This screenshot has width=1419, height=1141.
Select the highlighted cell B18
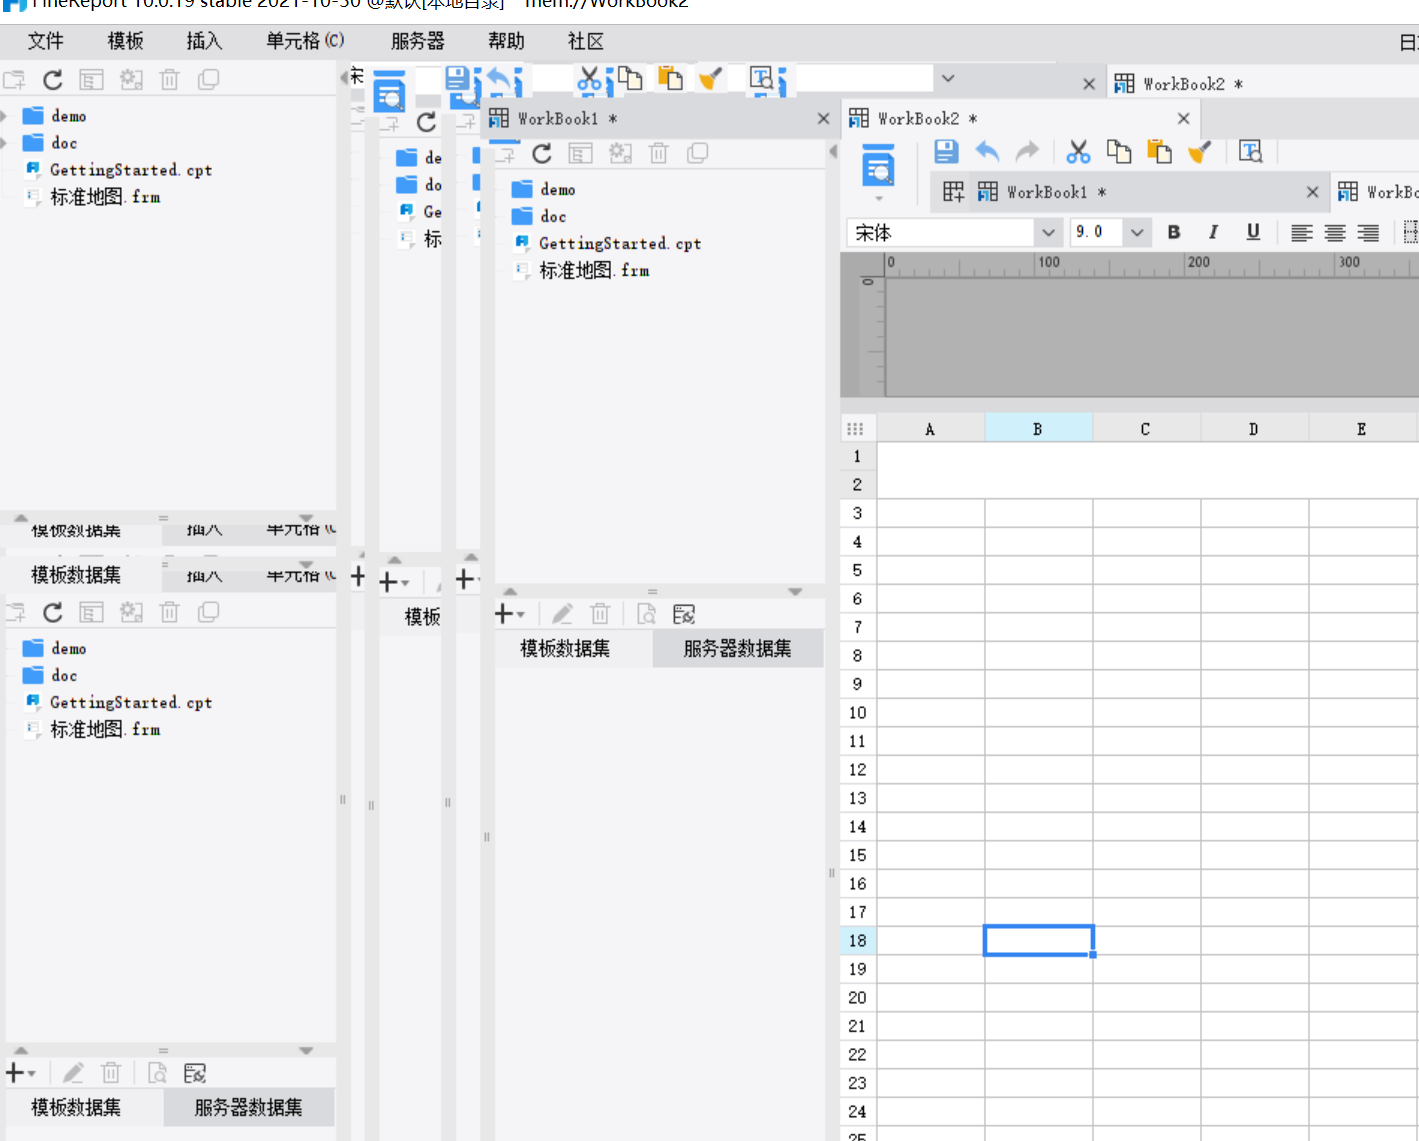click(x=1039, y=941)
